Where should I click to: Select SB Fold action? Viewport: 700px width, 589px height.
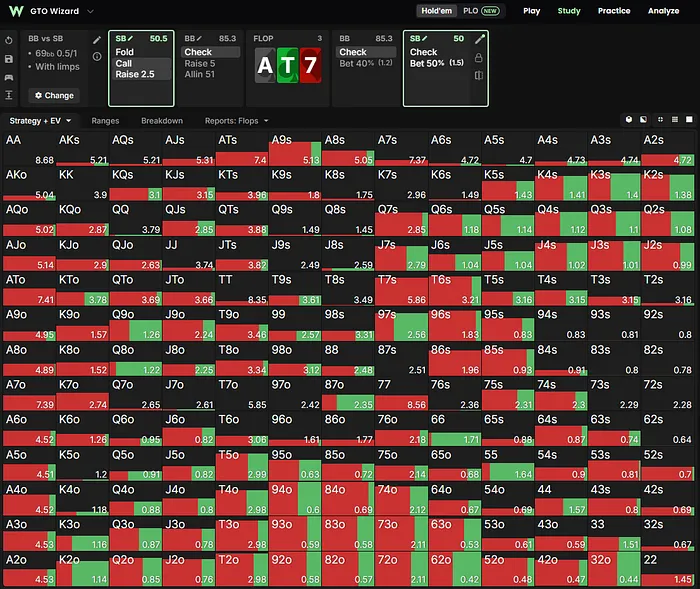[141, 52]
